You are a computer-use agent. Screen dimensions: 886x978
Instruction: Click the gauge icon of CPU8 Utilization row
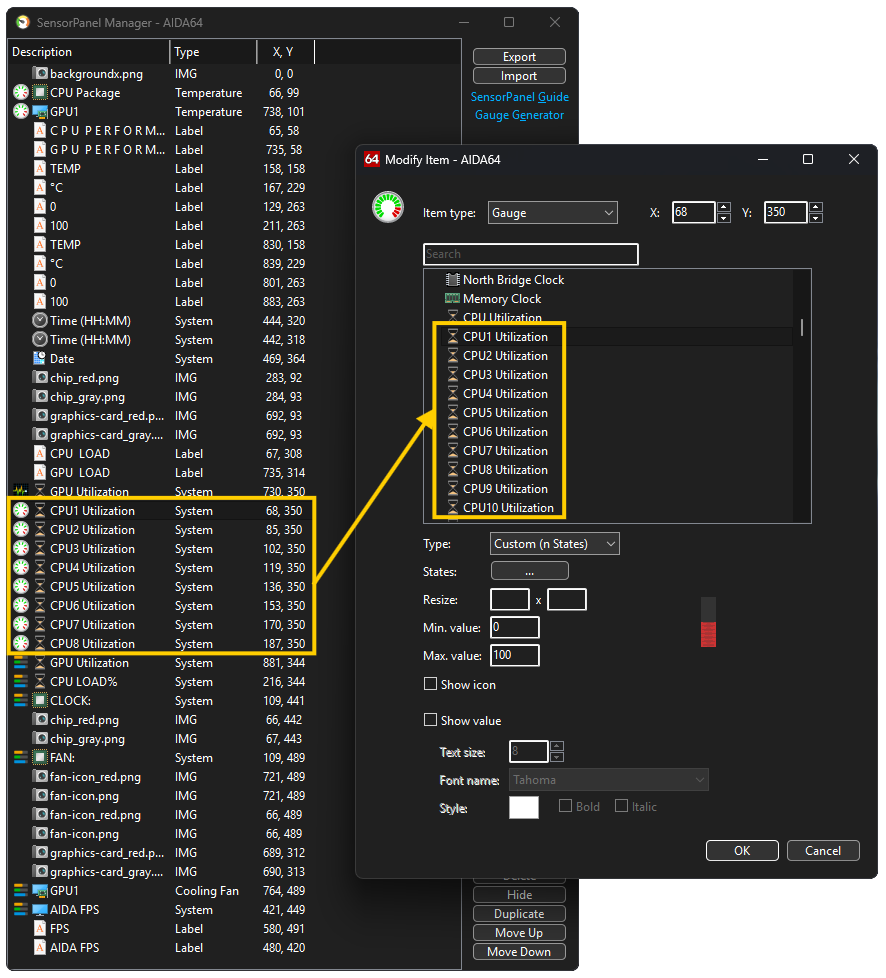pos(21,644)
